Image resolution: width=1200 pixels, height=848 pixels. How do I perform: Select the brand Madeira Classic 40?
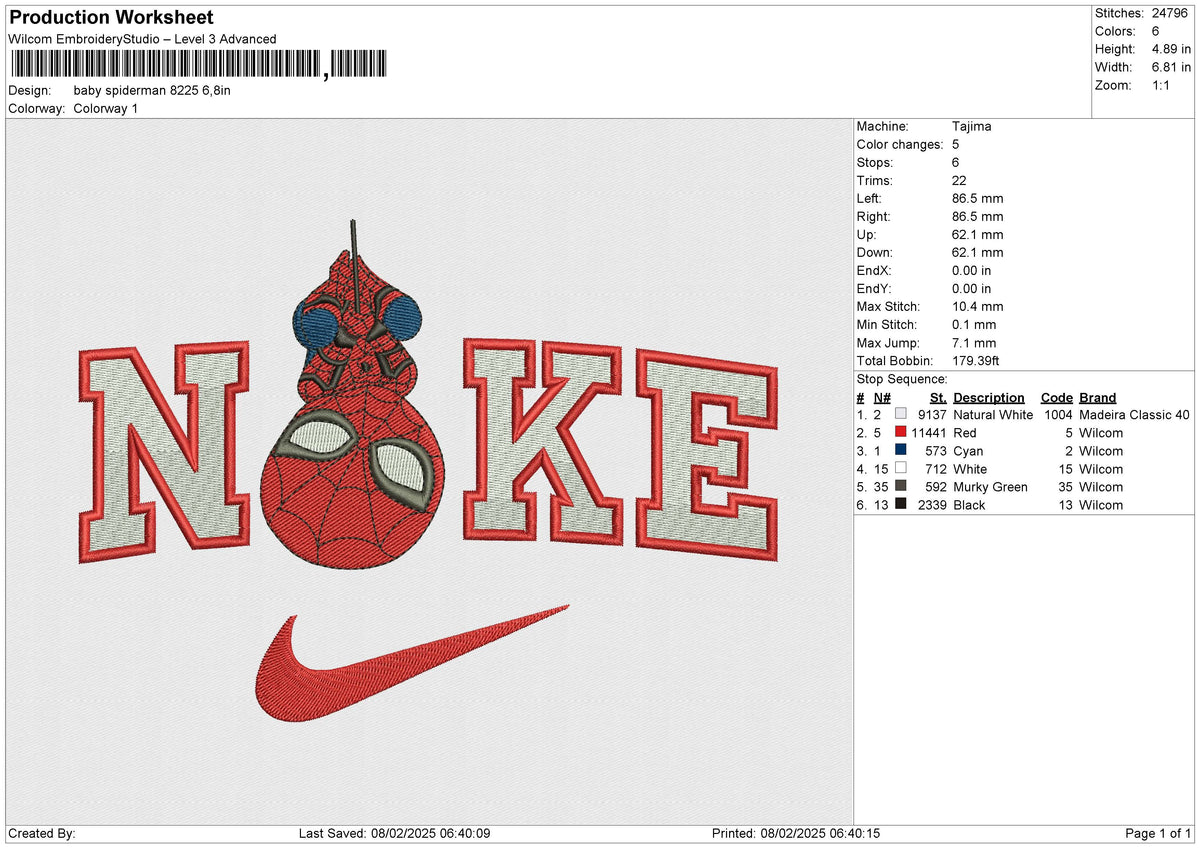1135,415
